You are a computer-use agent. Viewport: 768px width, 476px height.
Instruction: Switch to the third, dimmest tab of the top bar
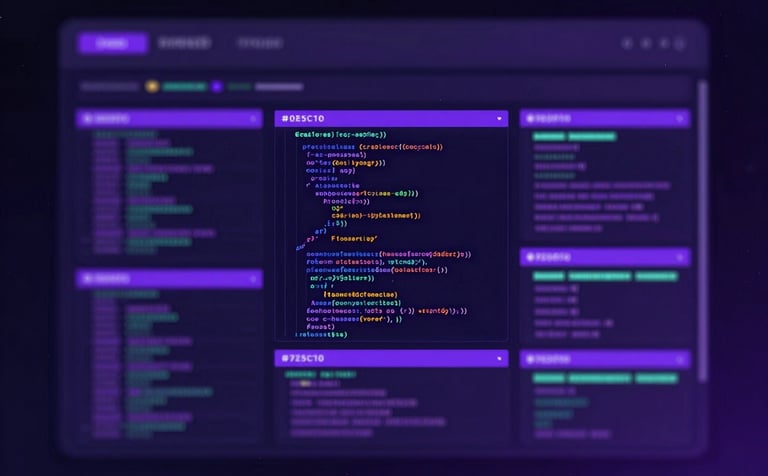[260, 44]
